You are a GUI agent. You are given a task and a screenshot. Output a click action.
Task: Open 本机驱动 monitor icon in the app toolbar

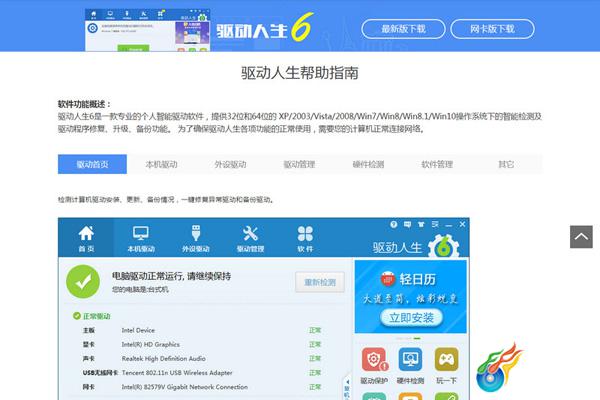point(141,233)
